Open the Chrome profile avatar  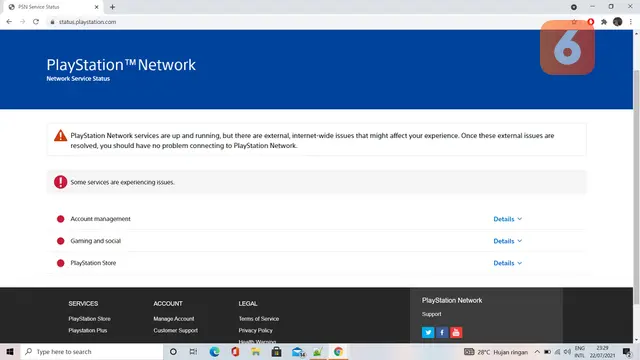(618, 22)
